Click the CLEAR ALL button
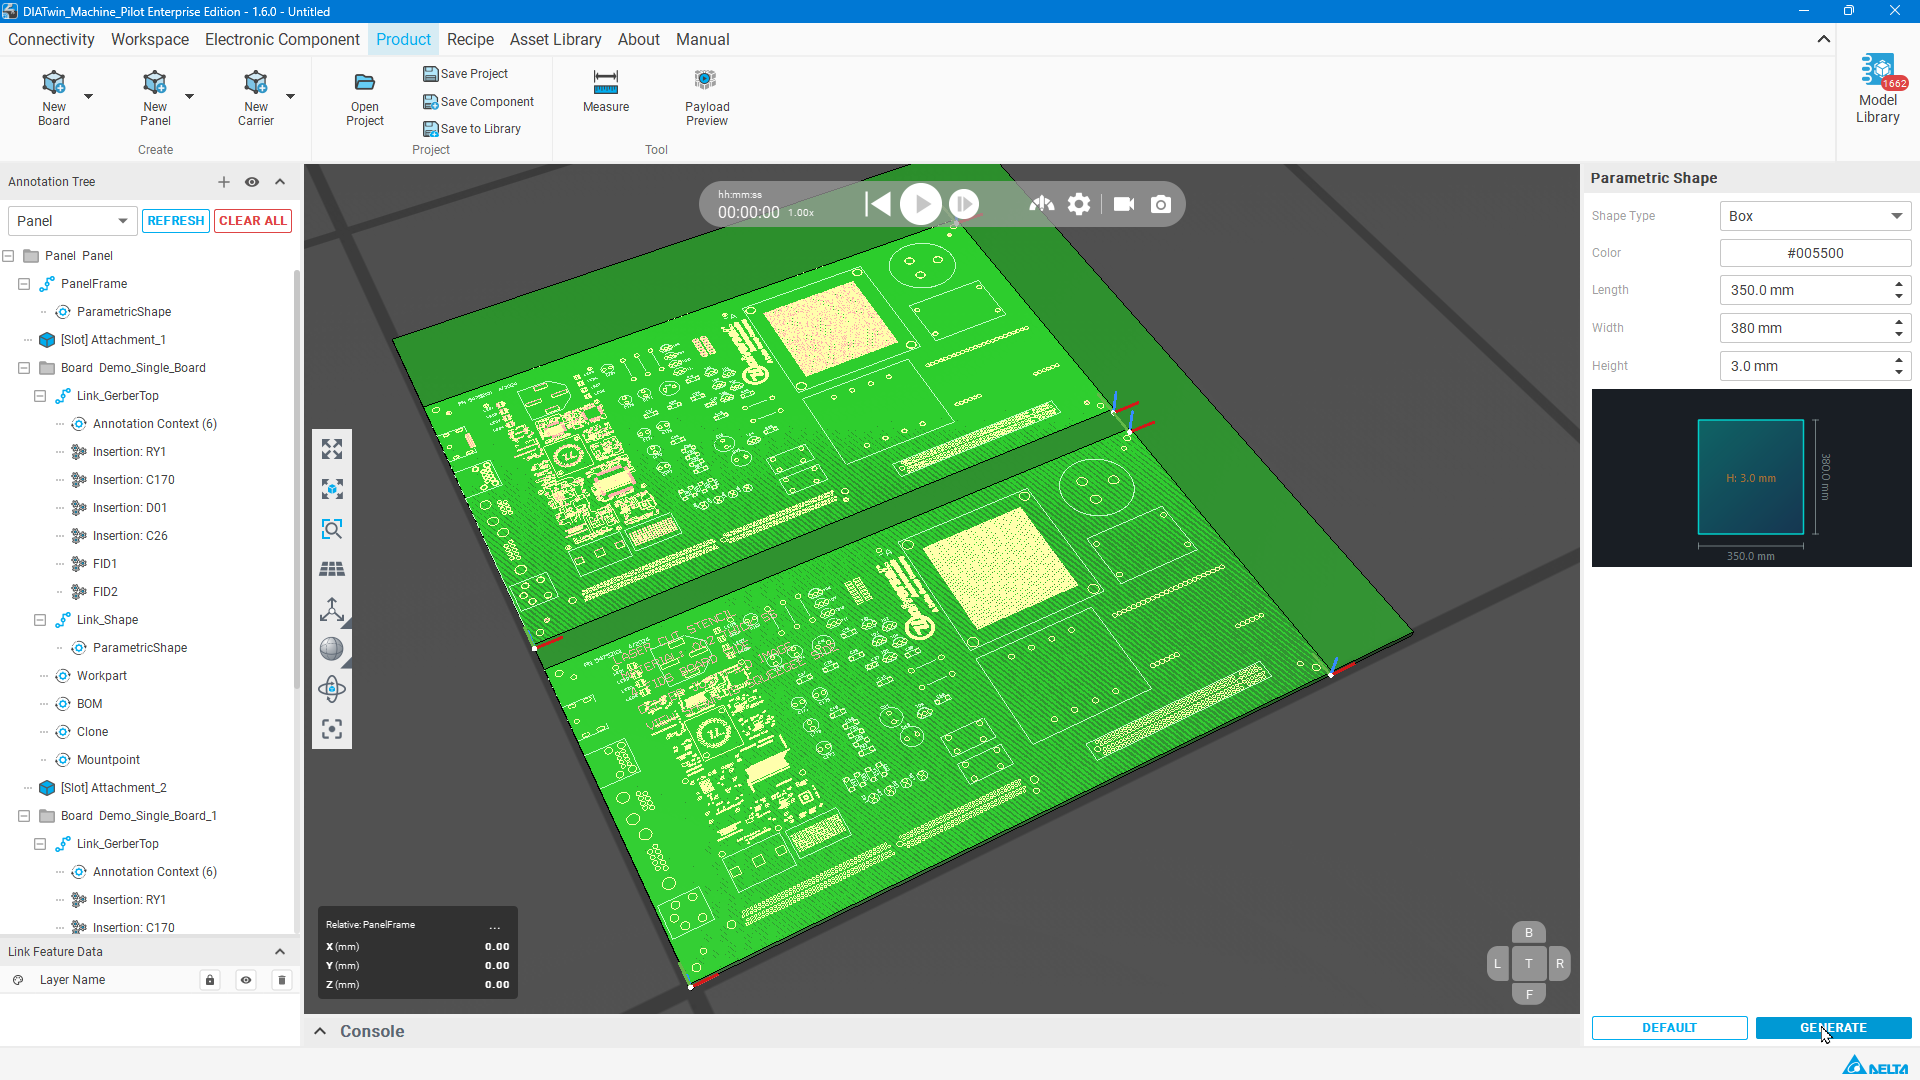The image size is (1920, 1080). click(x=253, y=221)
